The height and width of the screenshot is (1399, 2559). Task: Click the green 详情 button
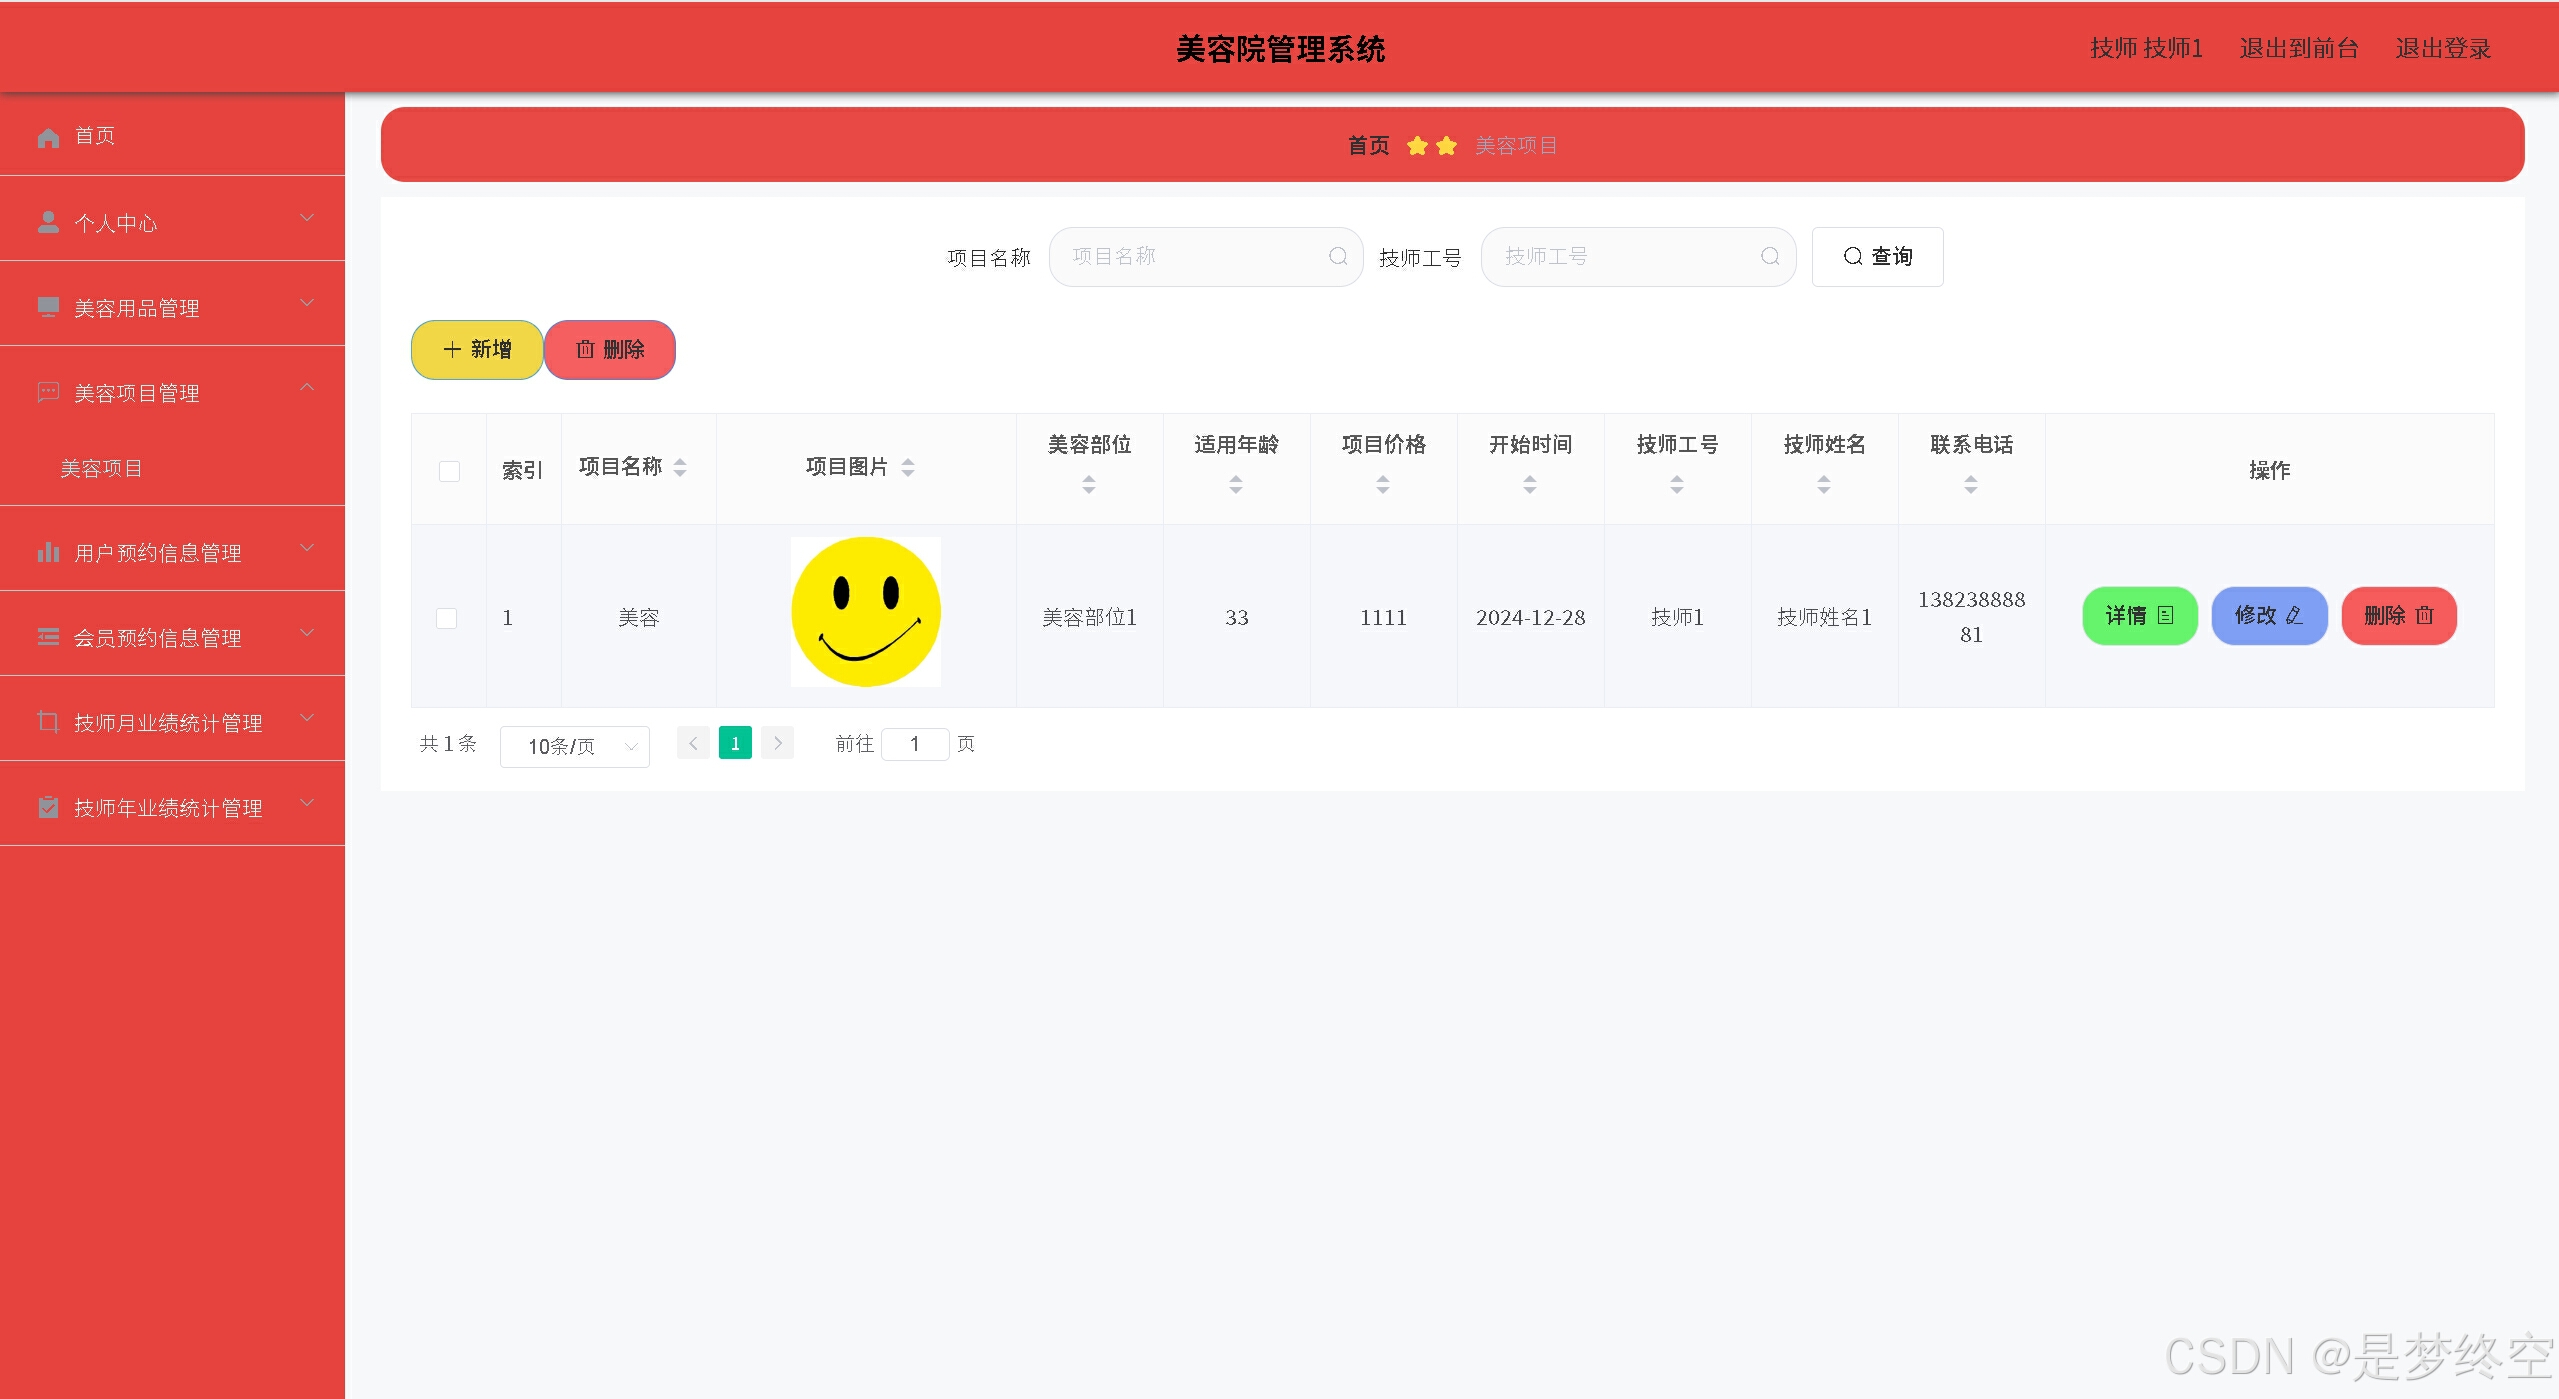(x=2139, y=616)
